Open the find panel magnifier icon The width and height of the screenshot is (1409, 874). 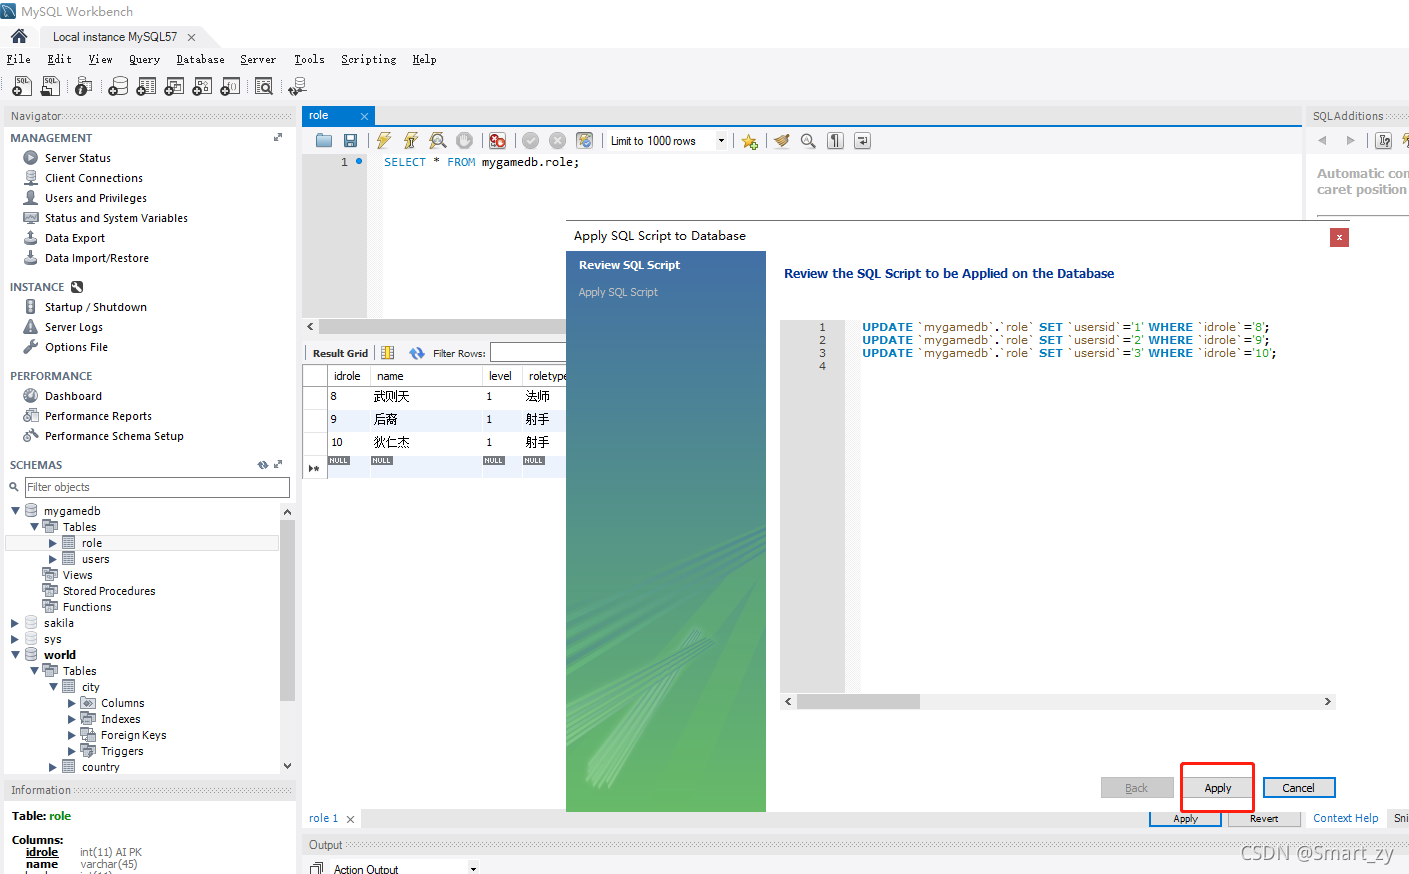pos(808,141)
